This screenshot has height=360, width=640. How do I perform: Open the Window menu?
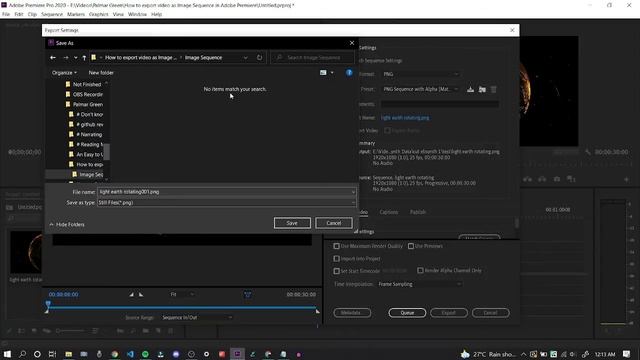[x=137, y=14]
